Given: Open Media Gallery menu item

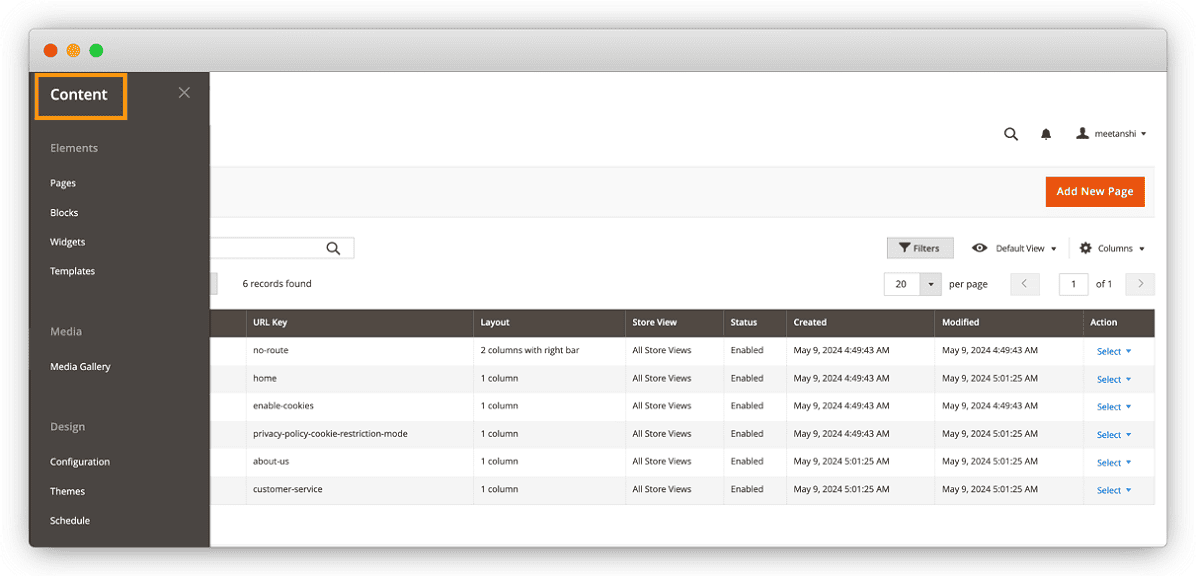Looking at the screenshot, I should pyautogui.click(x=80, y=367).
